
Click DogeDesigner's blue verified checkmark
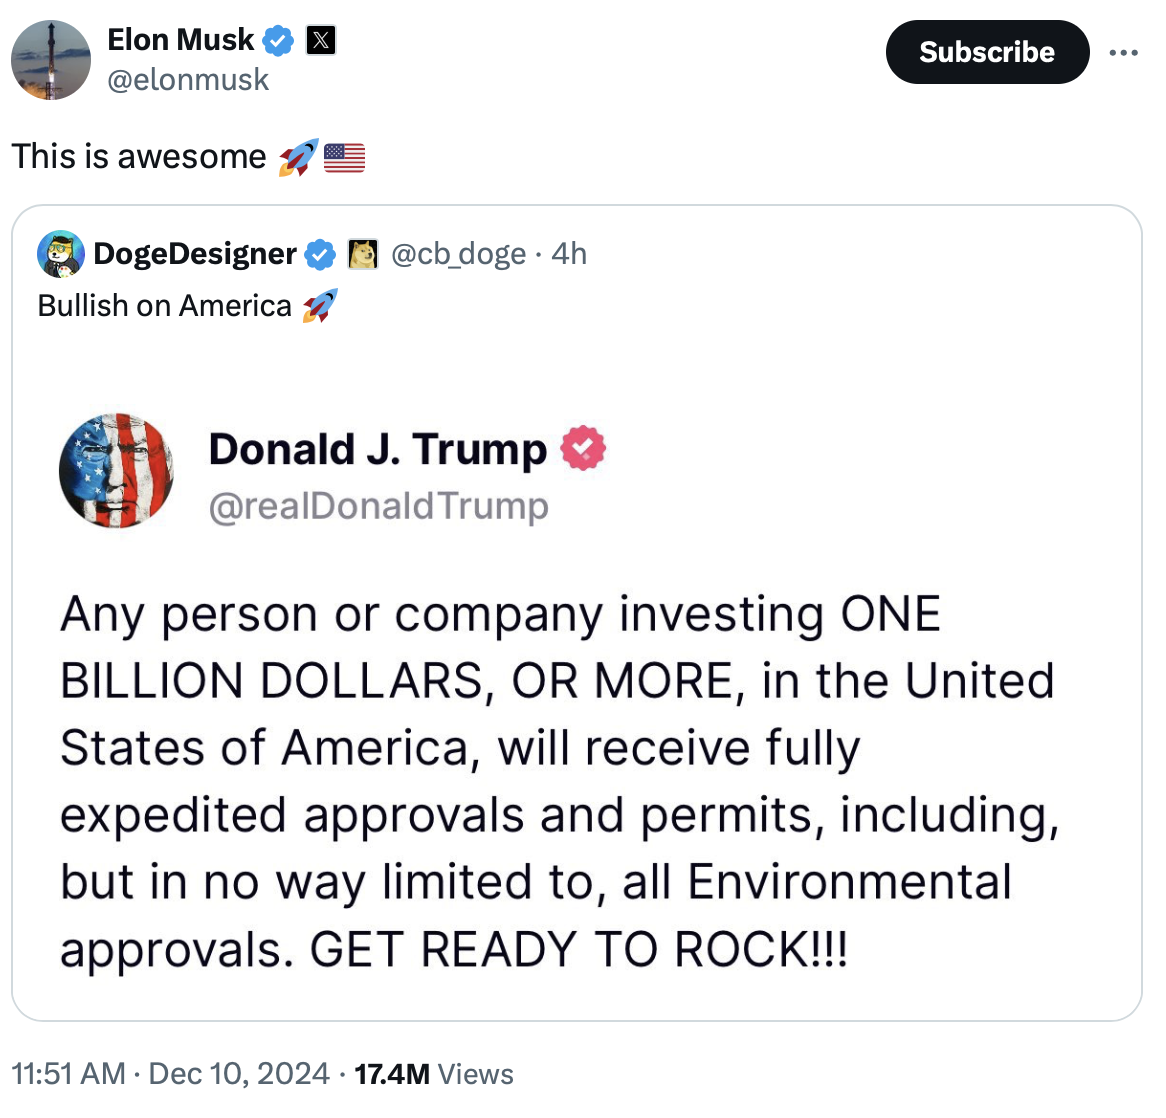[x=319, y=255]
